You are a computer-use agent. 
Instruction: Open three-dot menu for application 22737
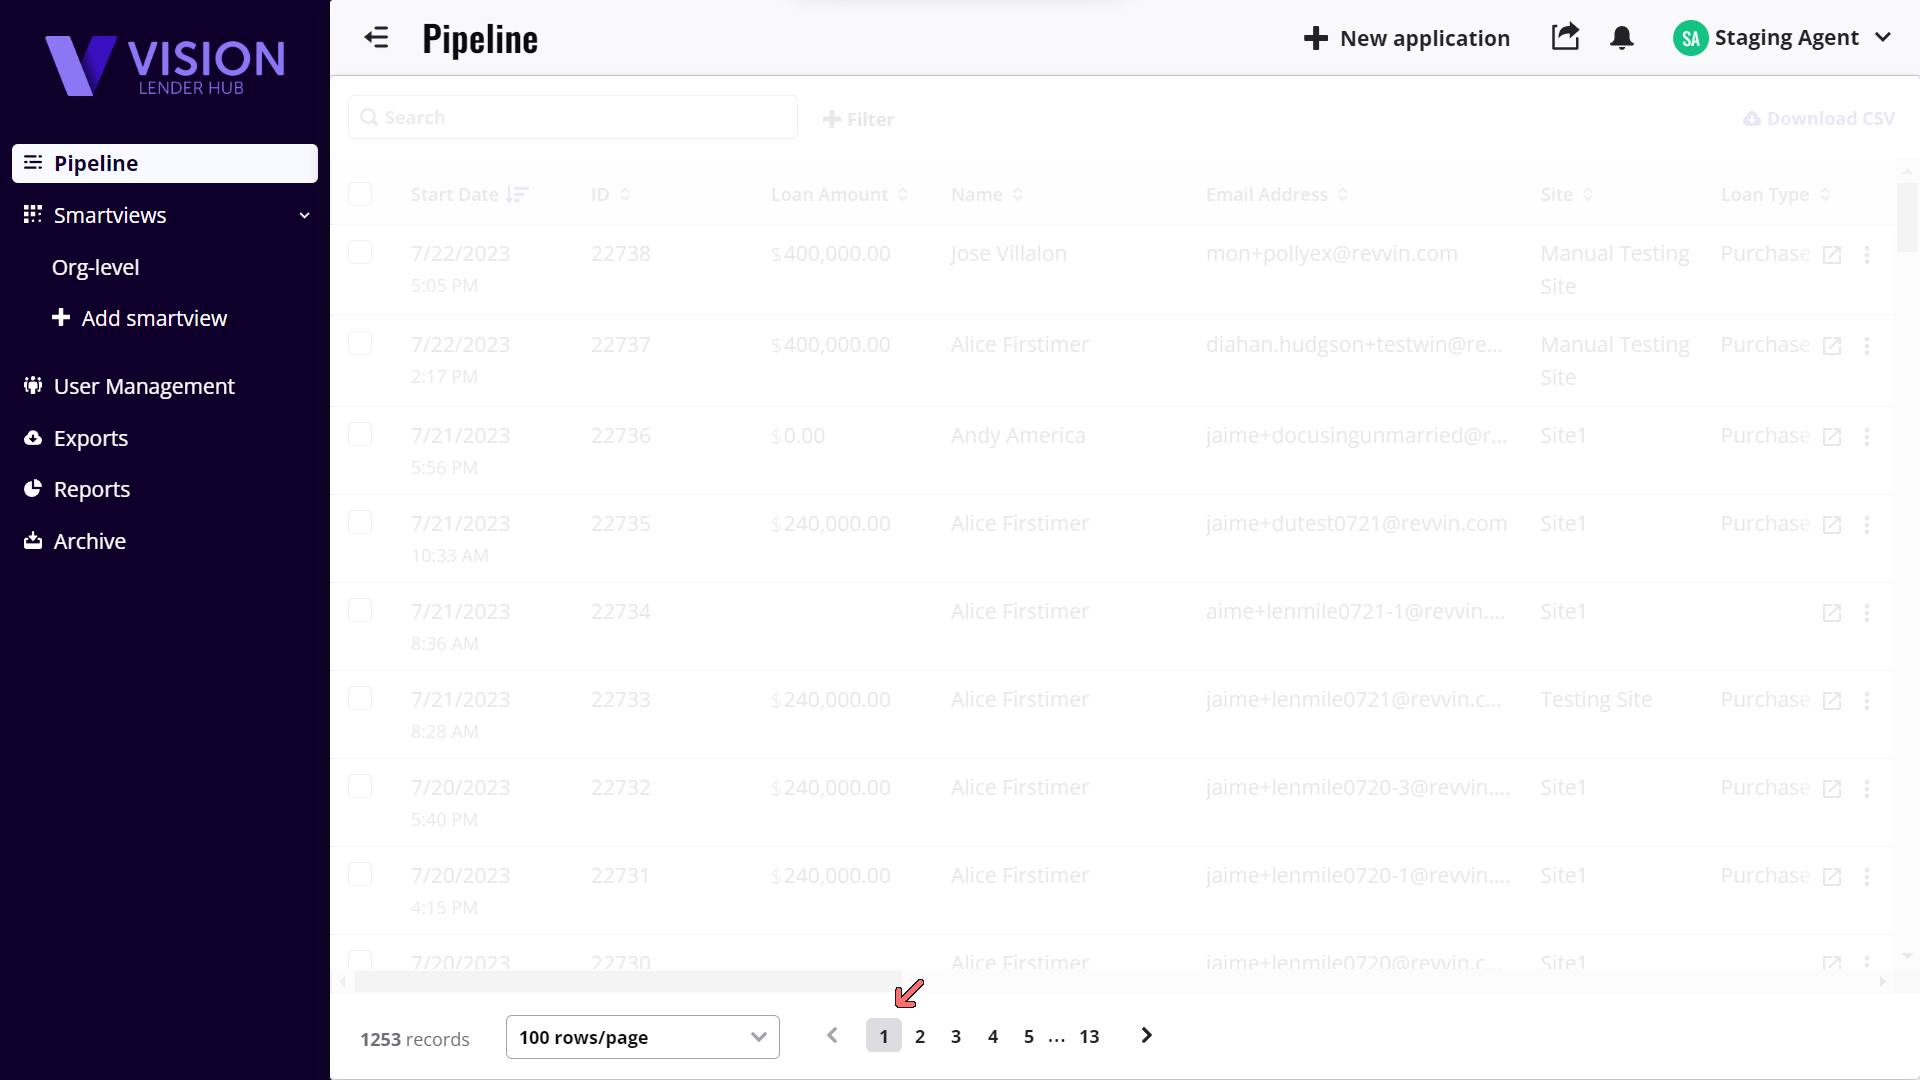[x=1867, y=346]
